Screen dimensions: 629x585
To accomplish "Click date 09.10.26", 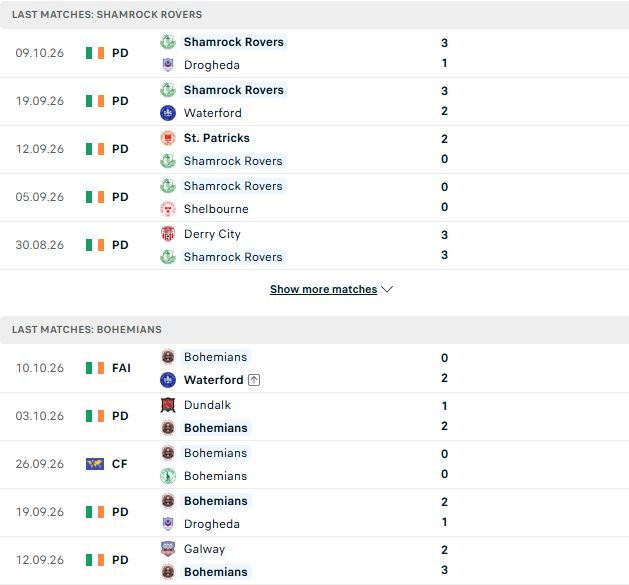I will pyautogui.click(x=40, y=53).
